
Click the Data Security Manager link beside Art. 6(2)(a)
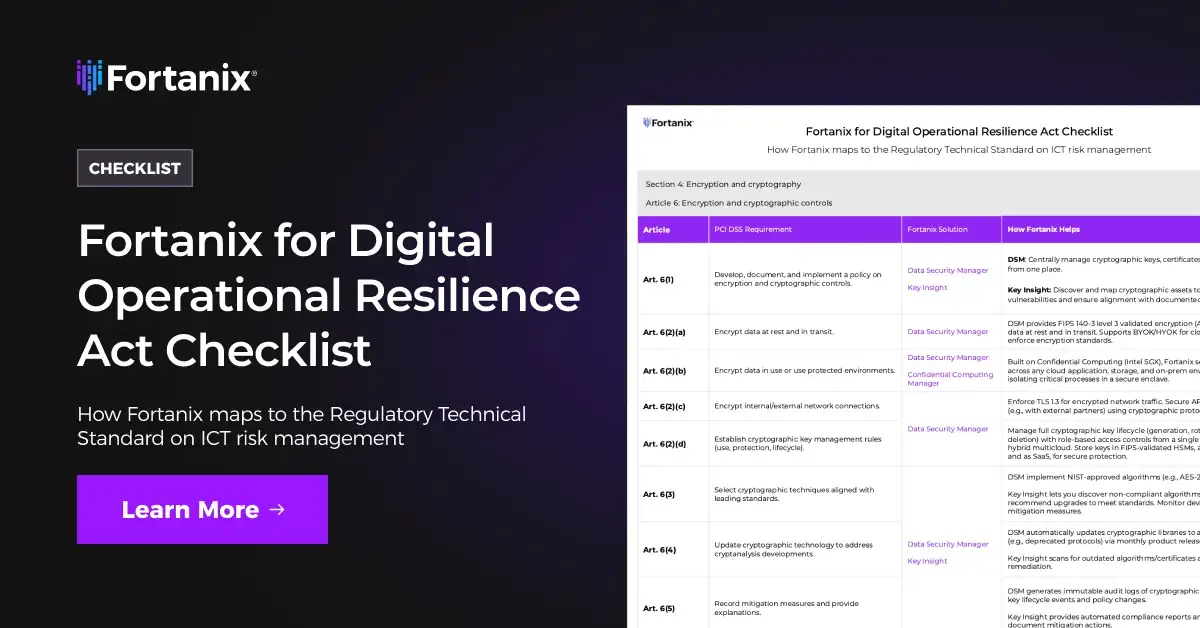point(946,331)
